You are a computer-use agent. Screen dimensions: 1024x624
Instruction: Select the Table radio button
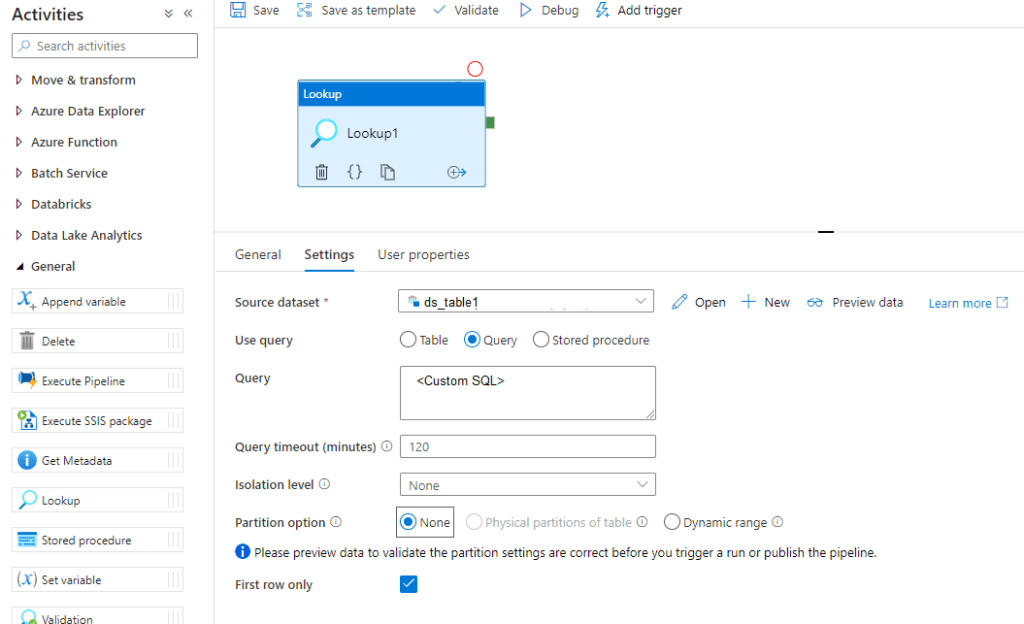tap(408, 340)
